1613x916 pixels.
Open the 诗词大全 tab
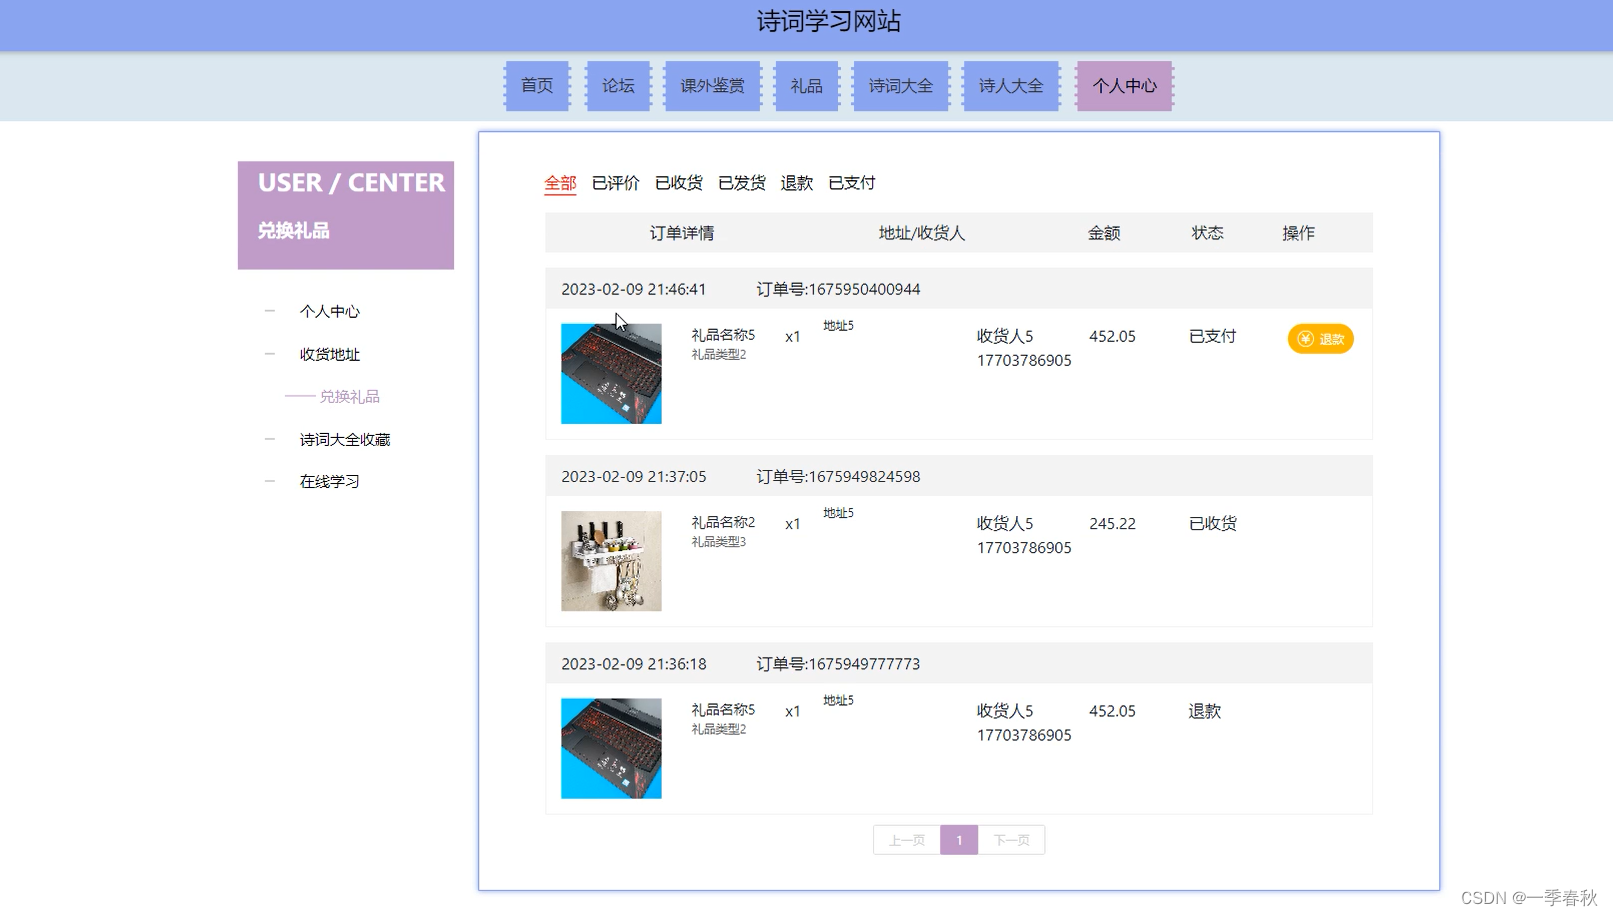(x=900, y=85)
